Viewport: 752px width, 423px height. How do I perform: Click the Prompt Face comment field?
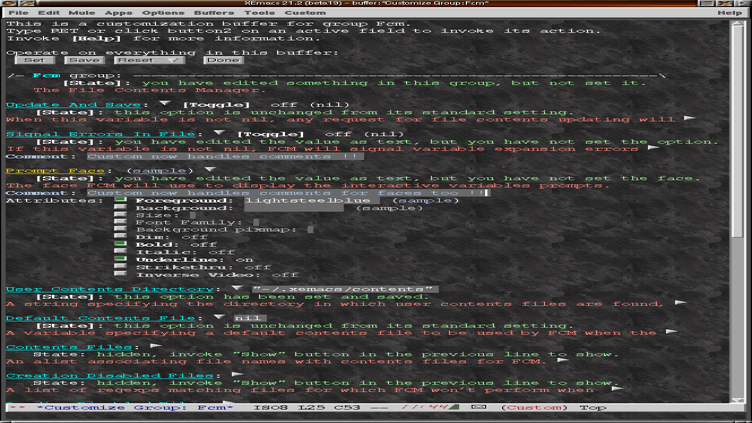click(x=289, y=193)
